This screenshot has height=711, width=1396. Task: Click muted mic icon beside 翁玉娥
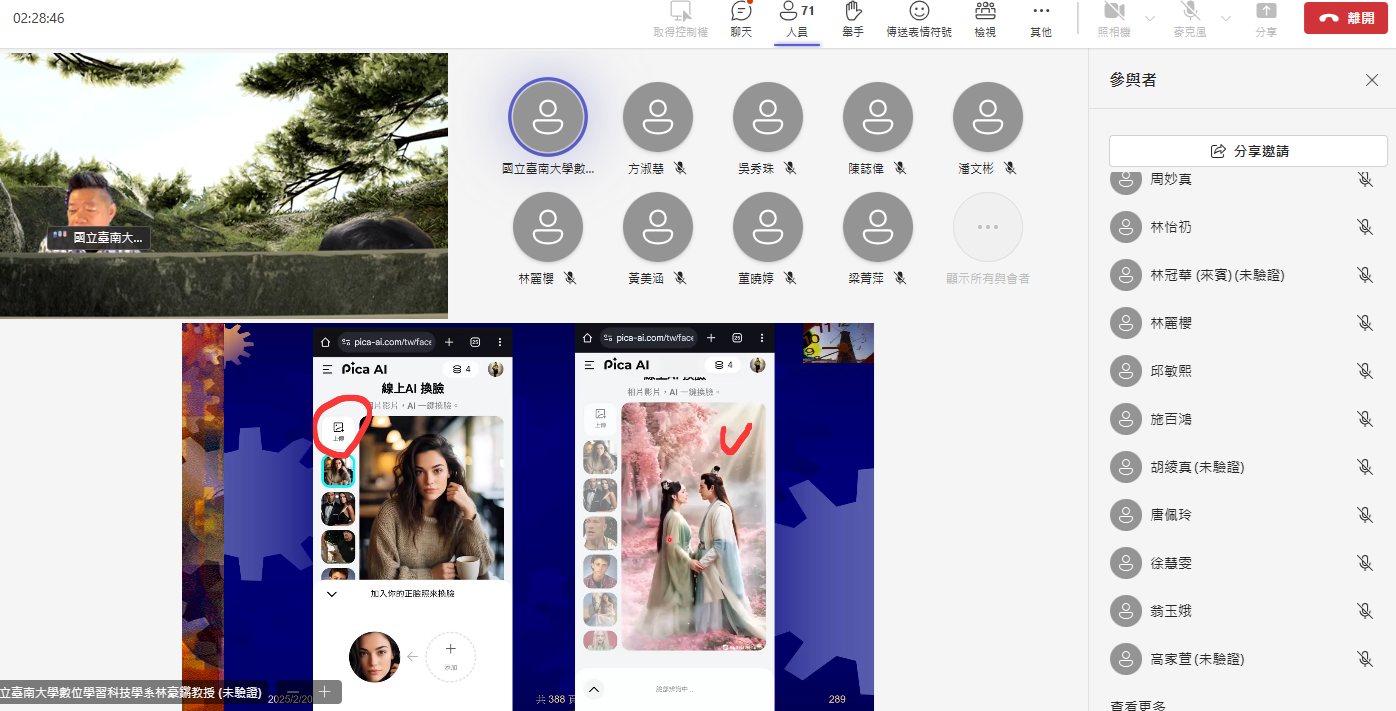click(1365, 611)
